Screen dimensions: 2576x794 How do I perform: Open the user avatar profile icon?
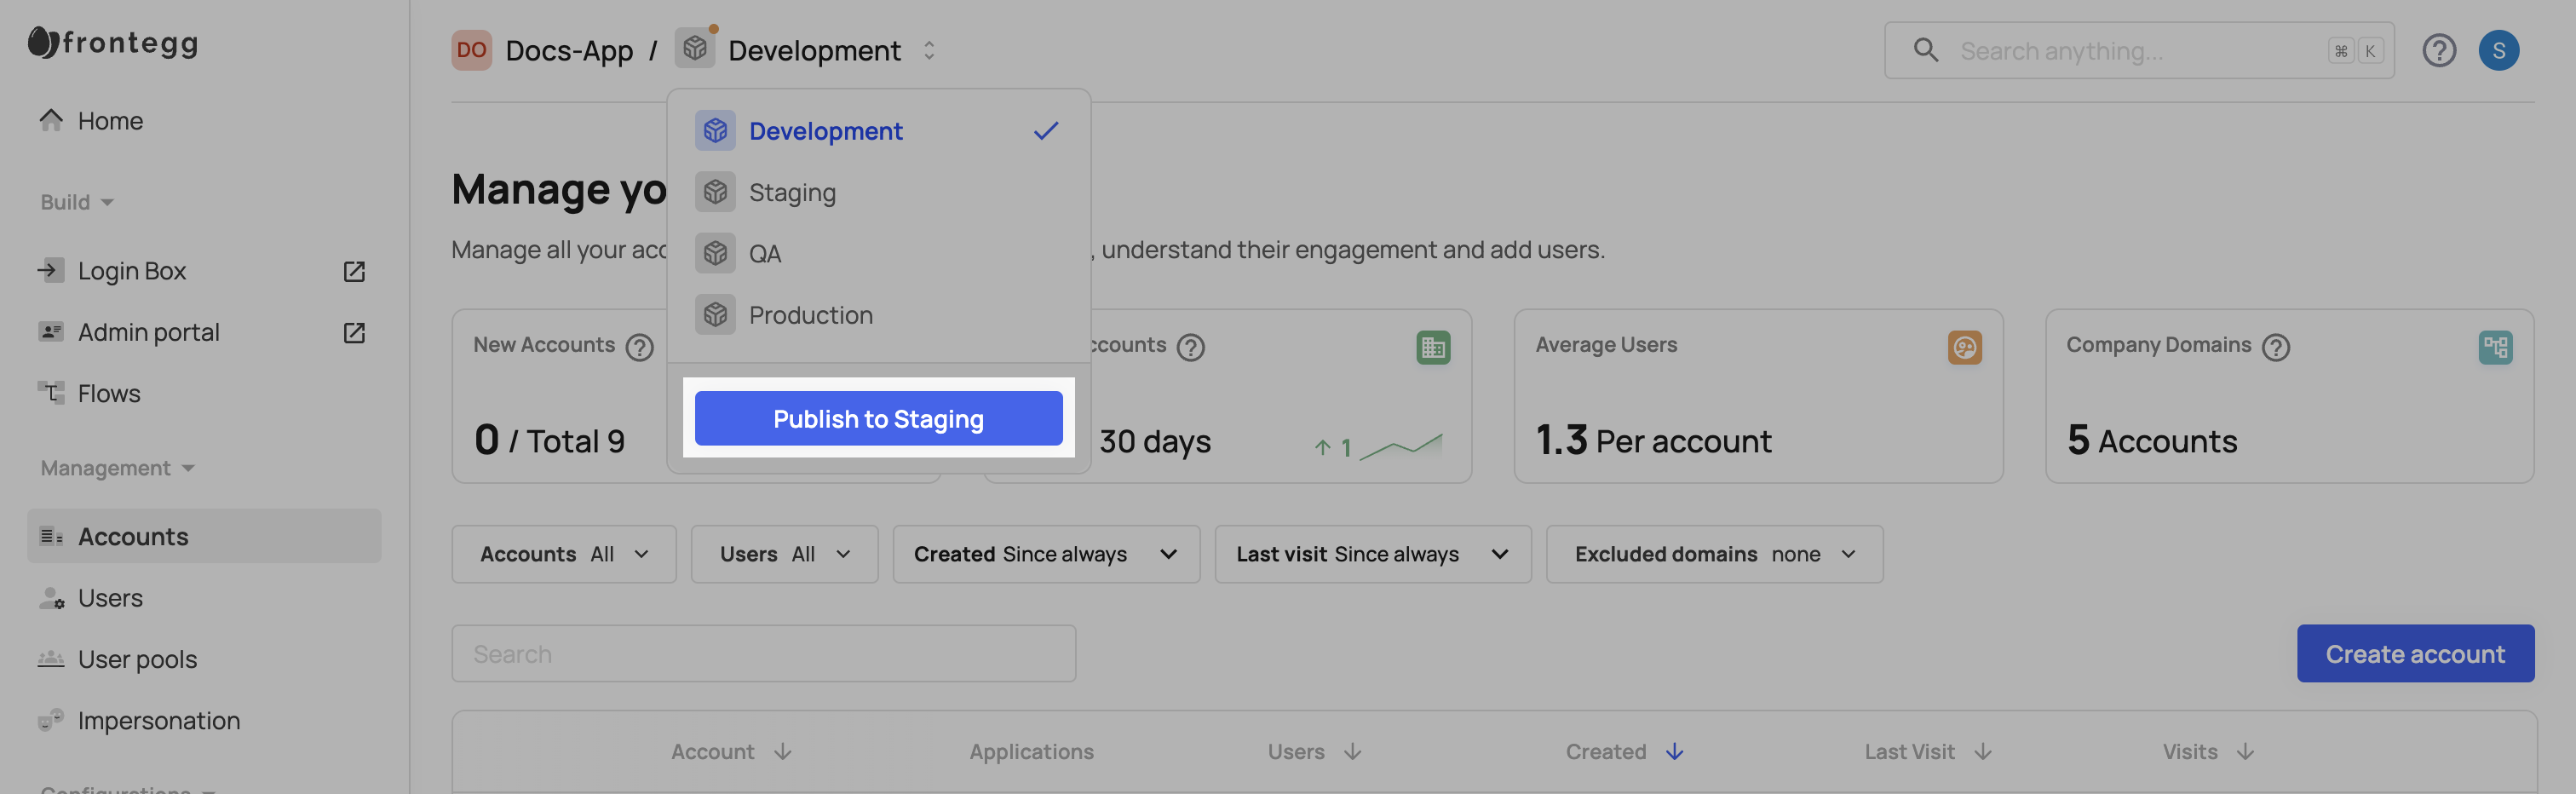click(2497, 50)
